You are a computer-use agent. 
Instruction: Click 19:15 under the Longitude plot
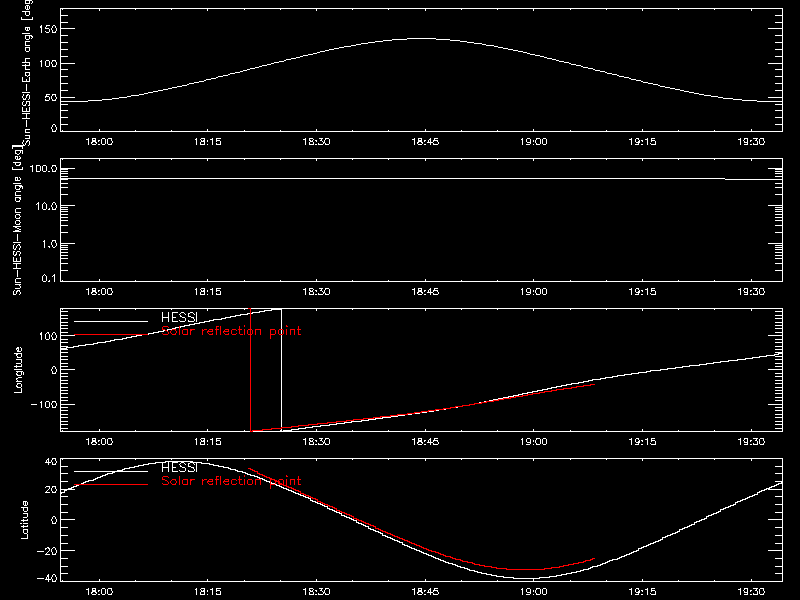pos(642,441)
